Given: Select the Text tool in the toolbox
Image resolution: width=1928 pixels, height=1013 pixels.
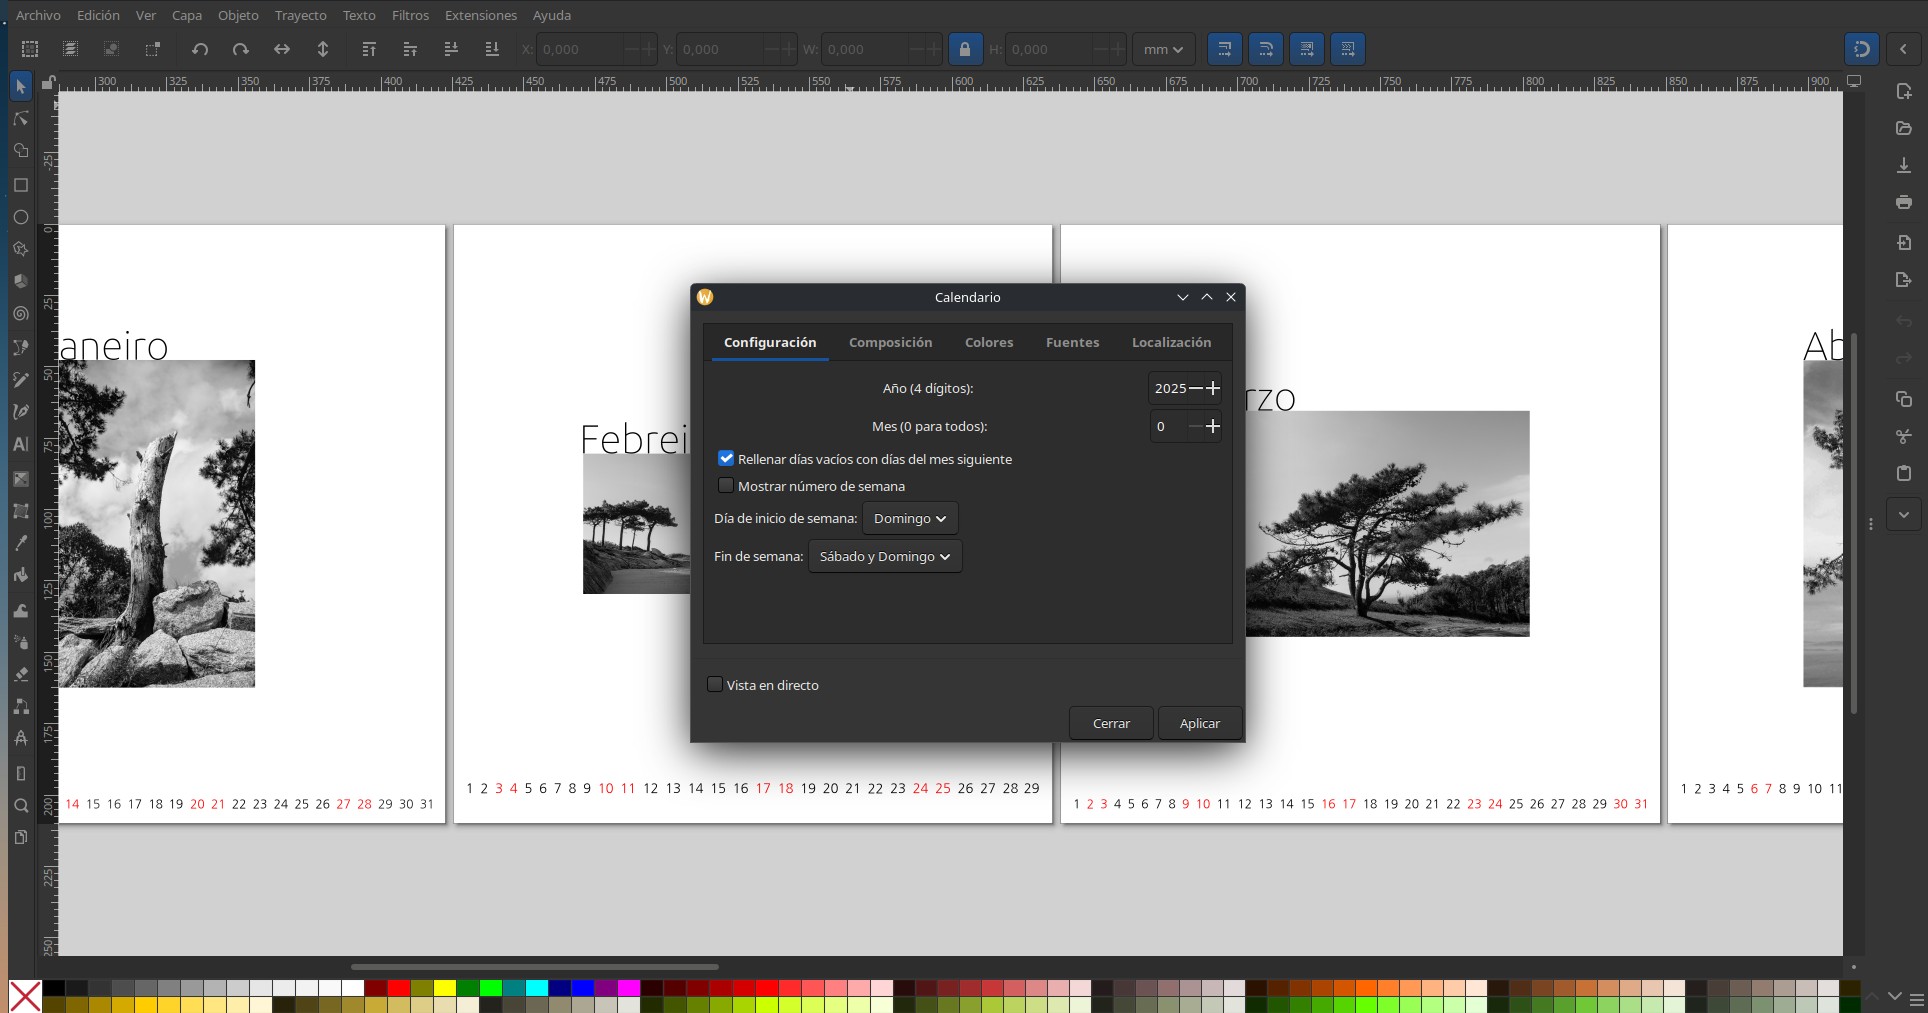Looking at the screenshot, I should [x=20, y=445].
